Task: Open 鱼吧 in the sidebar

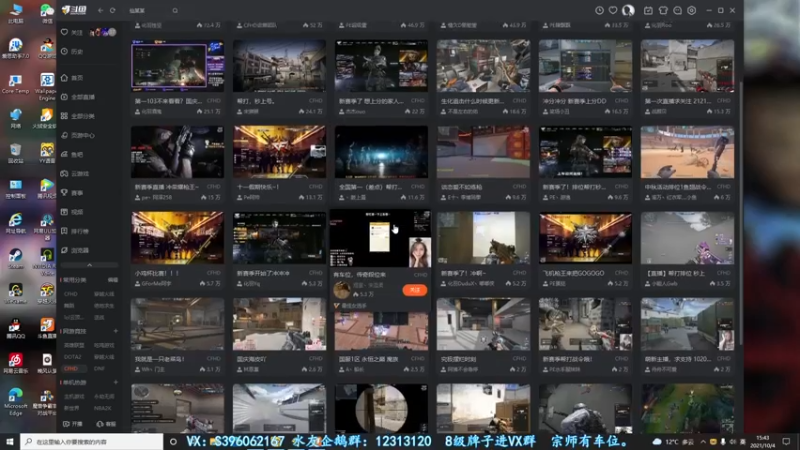Action: [72, 155]
